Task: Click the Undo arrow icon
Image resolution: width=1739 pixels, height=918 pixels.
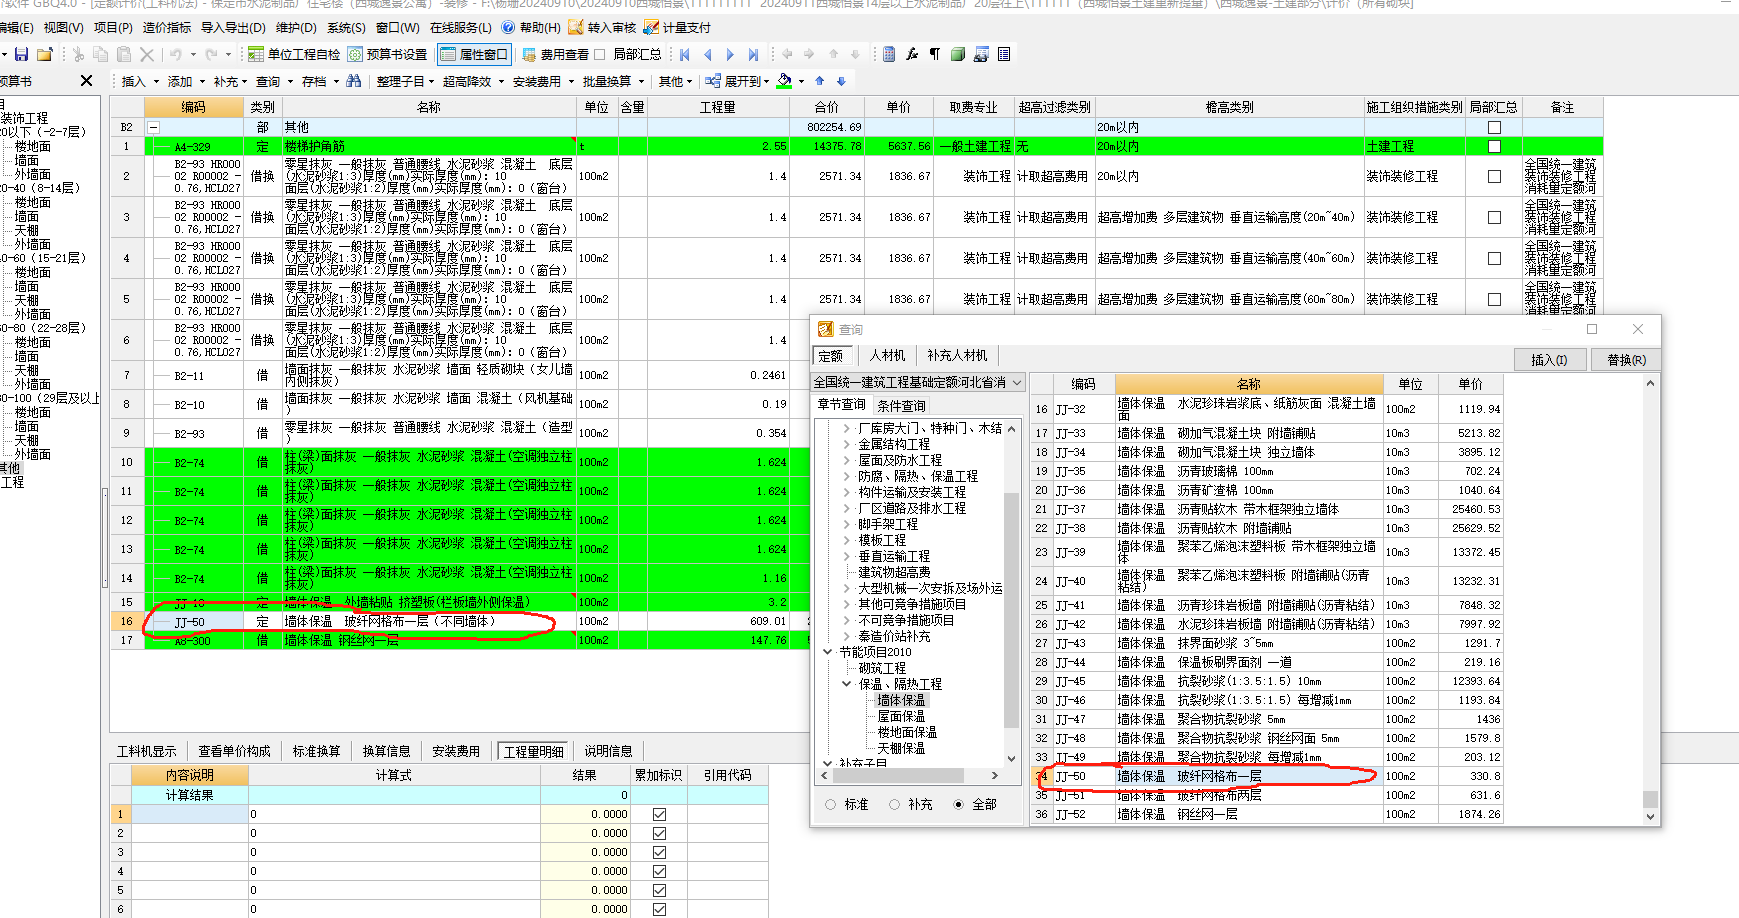Action: coord(176,54)
